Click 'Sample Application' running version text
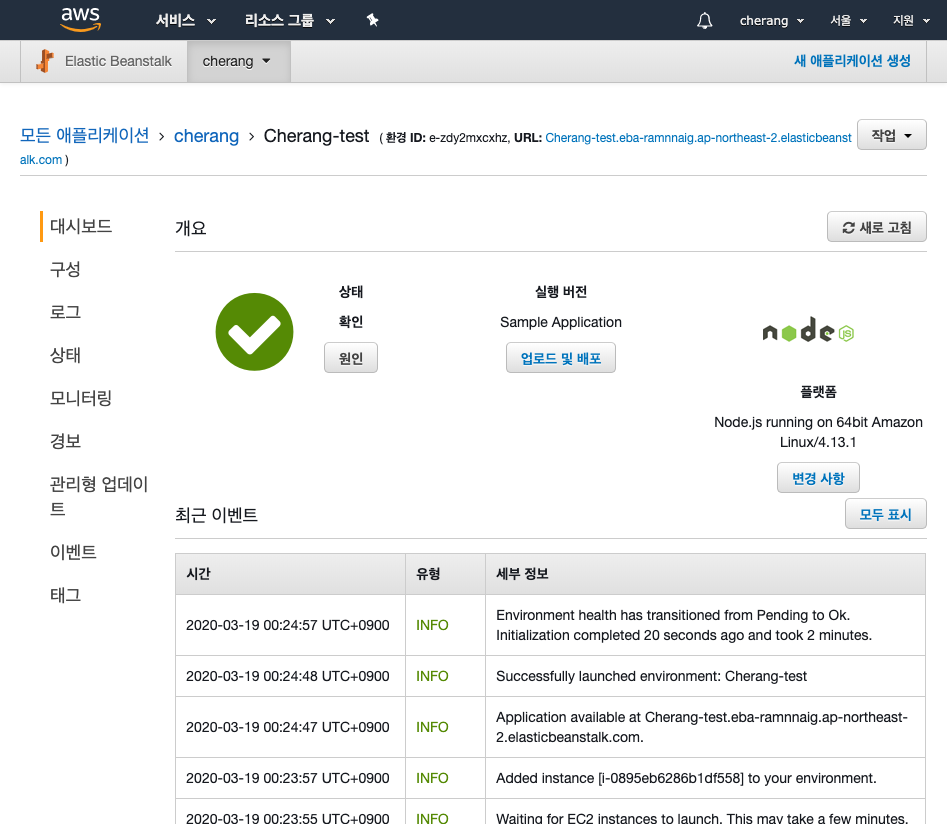The height and width of the screenshot is (824, 947). coord(560,322)
